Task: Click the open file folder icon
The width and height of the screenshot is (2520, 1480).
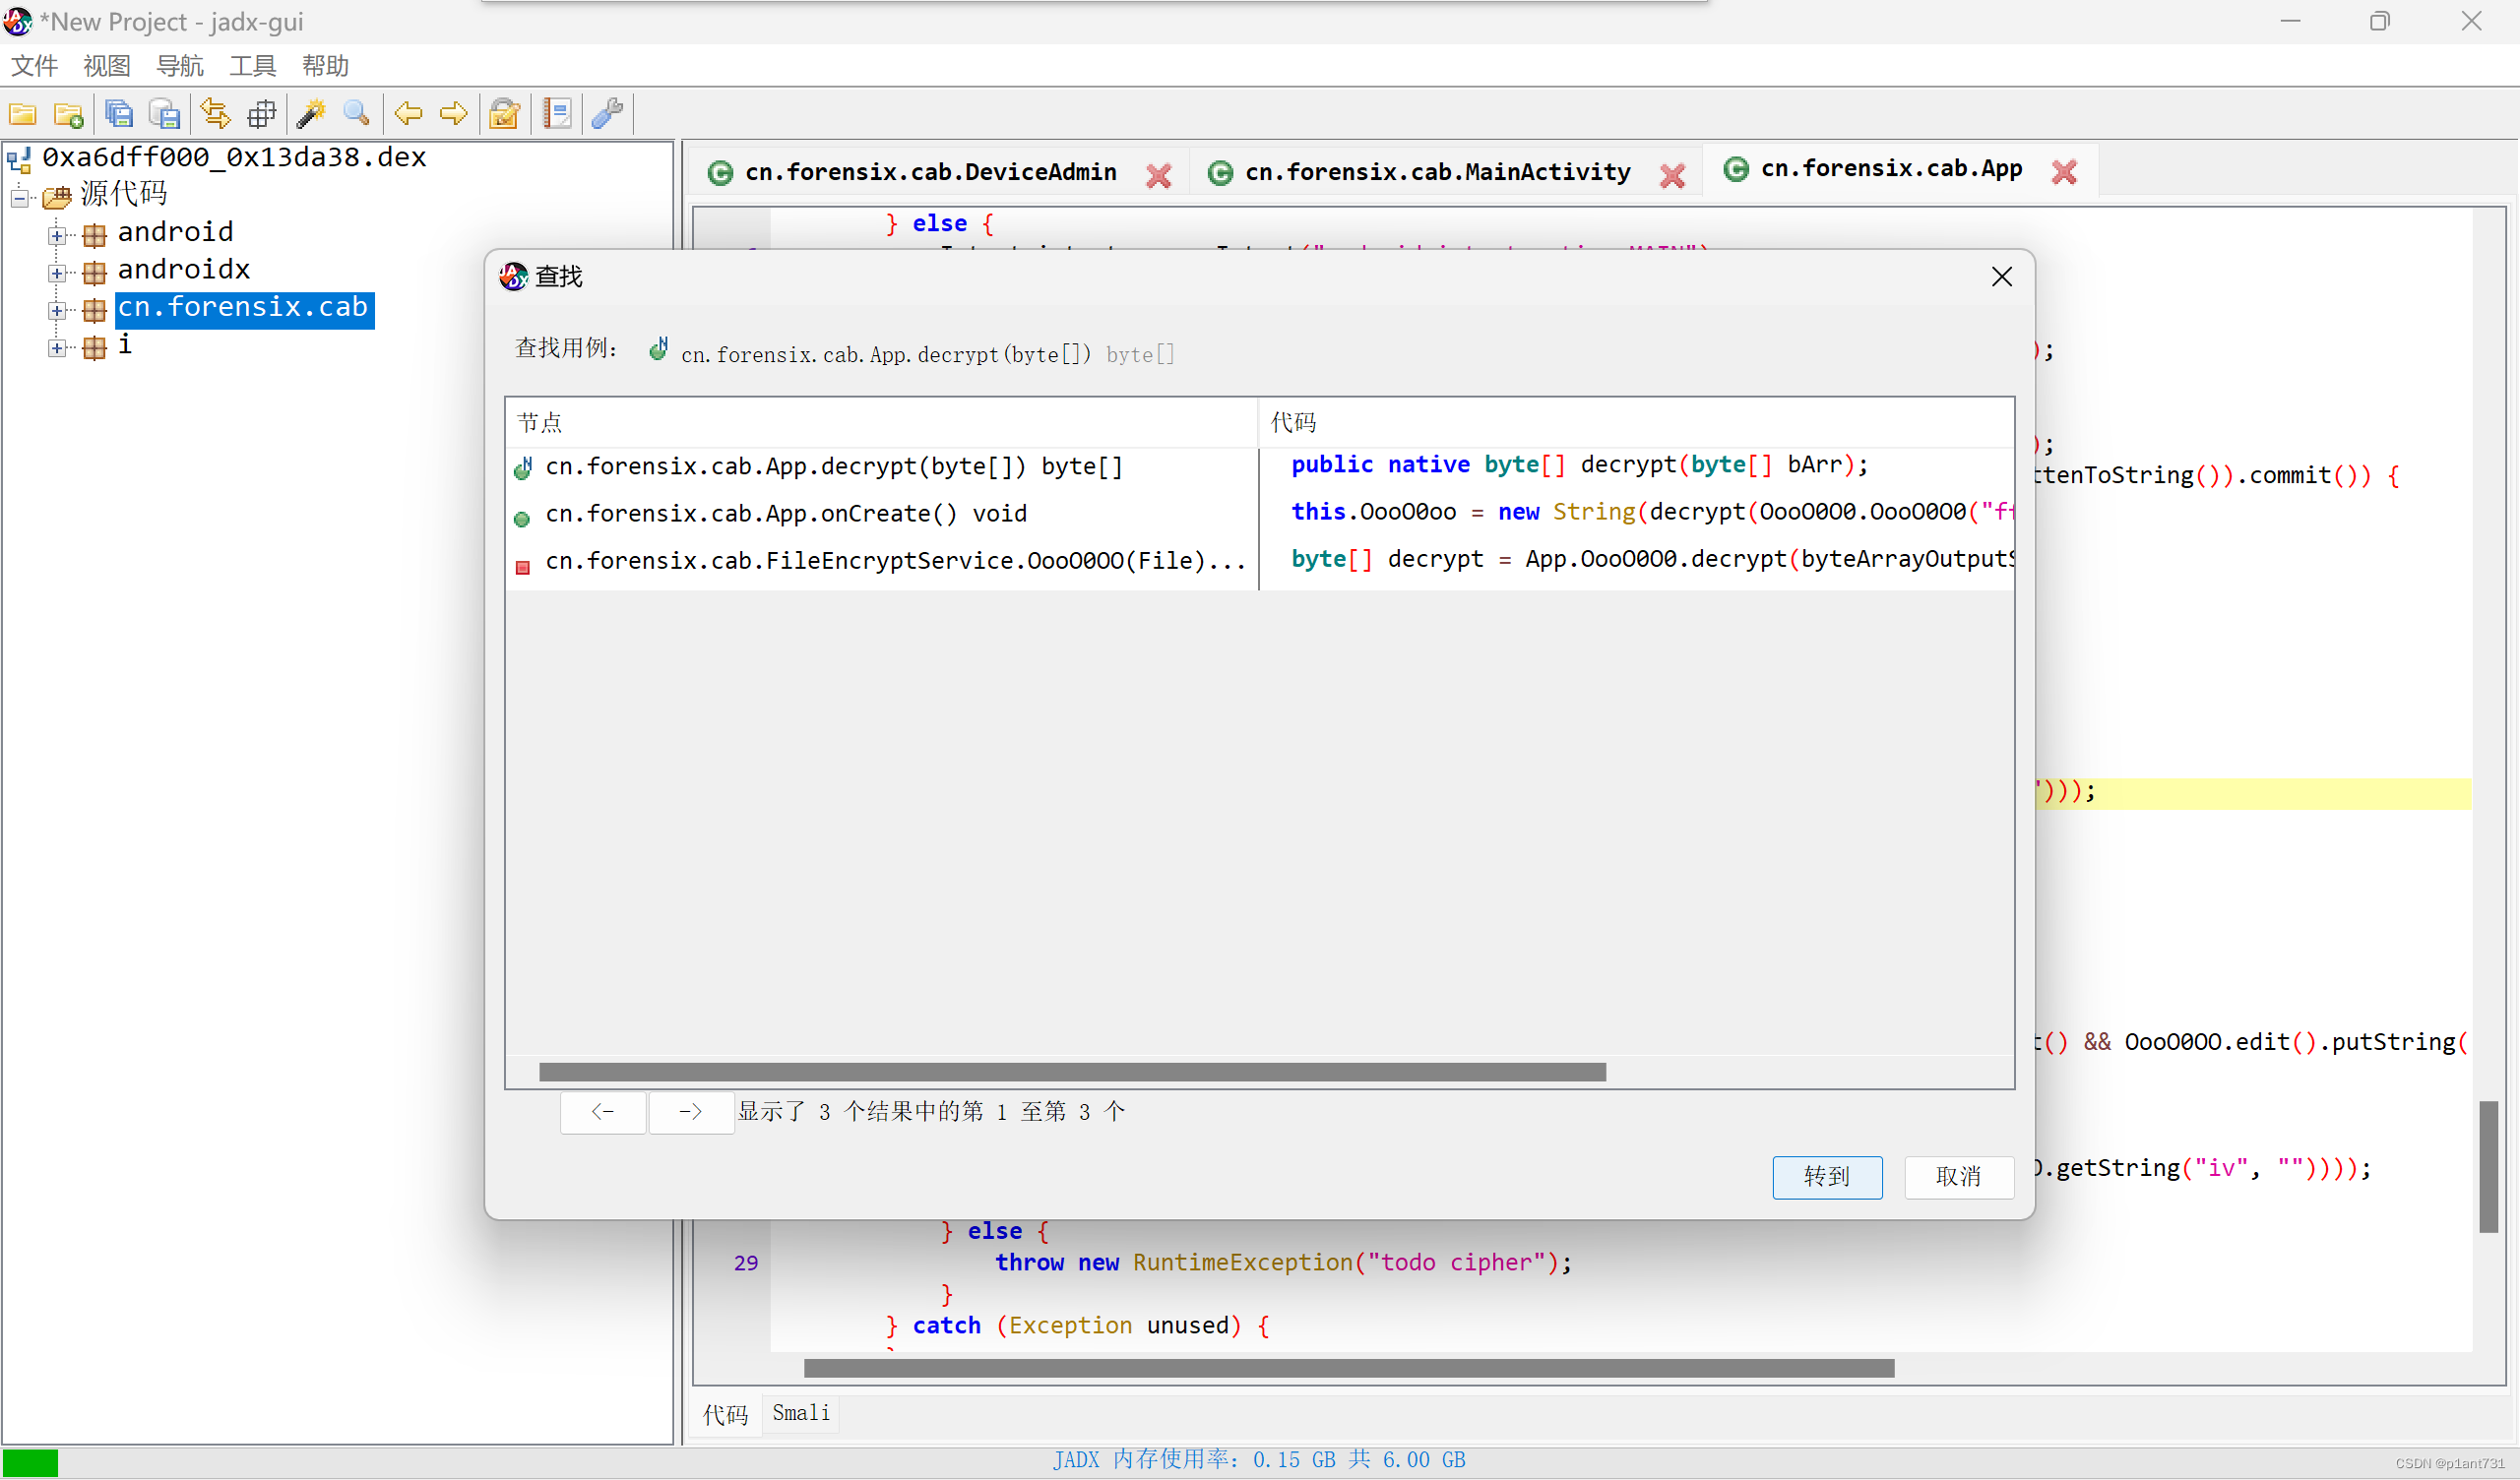Action: (22, 114)
